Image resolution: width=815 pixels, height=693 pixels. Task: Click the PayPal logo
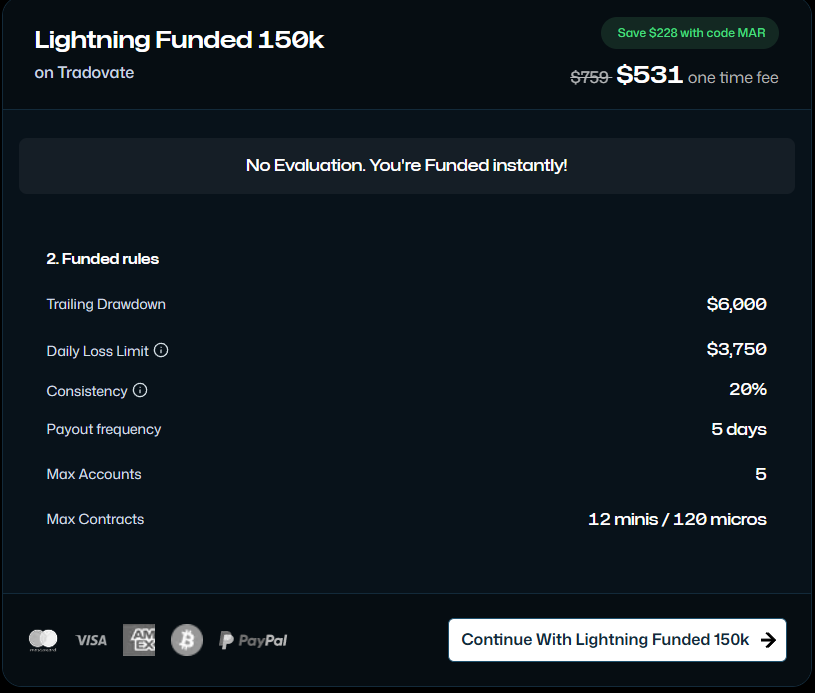[253, 640]
